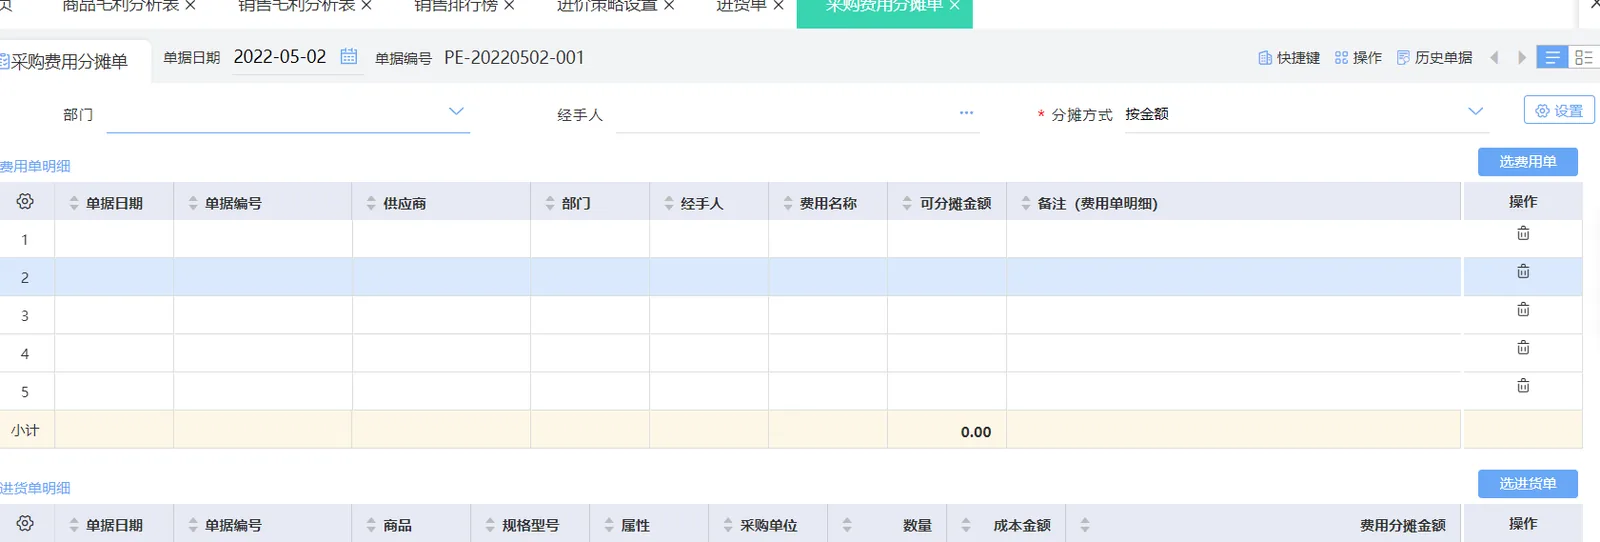Sort 费用单明细 by 经手人 column
Image resolution: width=1600 pixels, height=542 pixels.
(x=669, y=203)
